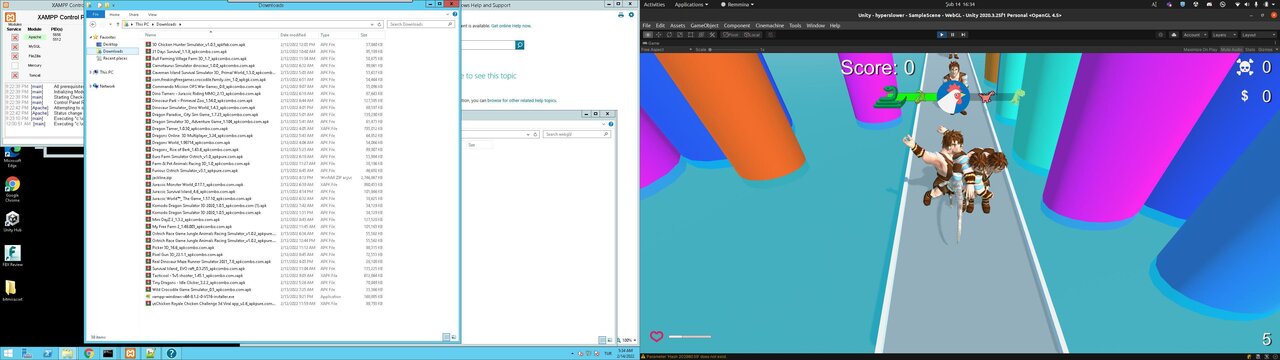Open Google Chrome desktop shortcut
Screen dimensions: 1280x360
(12, 187)
